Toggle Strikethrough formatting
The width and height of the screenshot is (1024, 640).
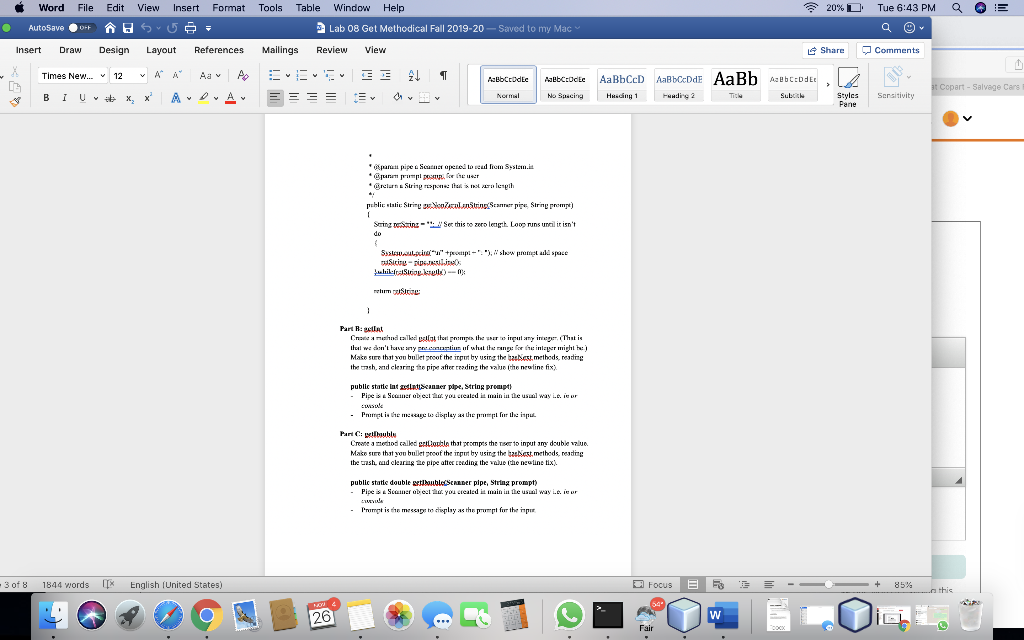click(110, 98)
